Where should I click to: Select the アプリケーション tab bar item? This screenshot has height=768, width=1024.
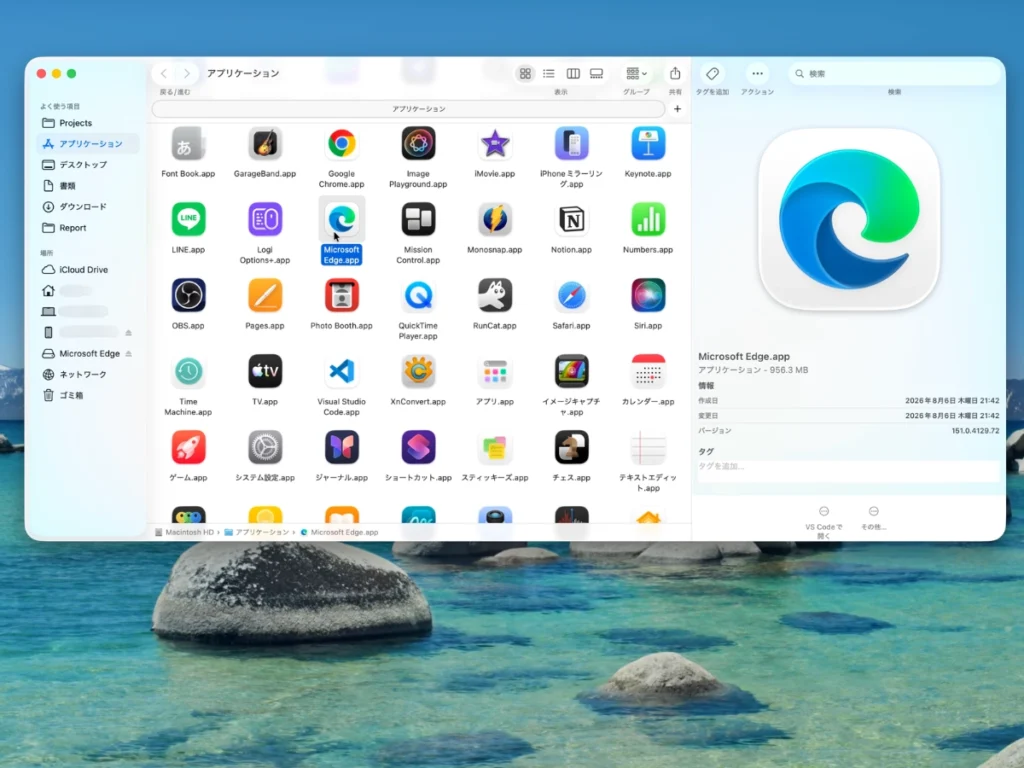click(x=409, y=109)
